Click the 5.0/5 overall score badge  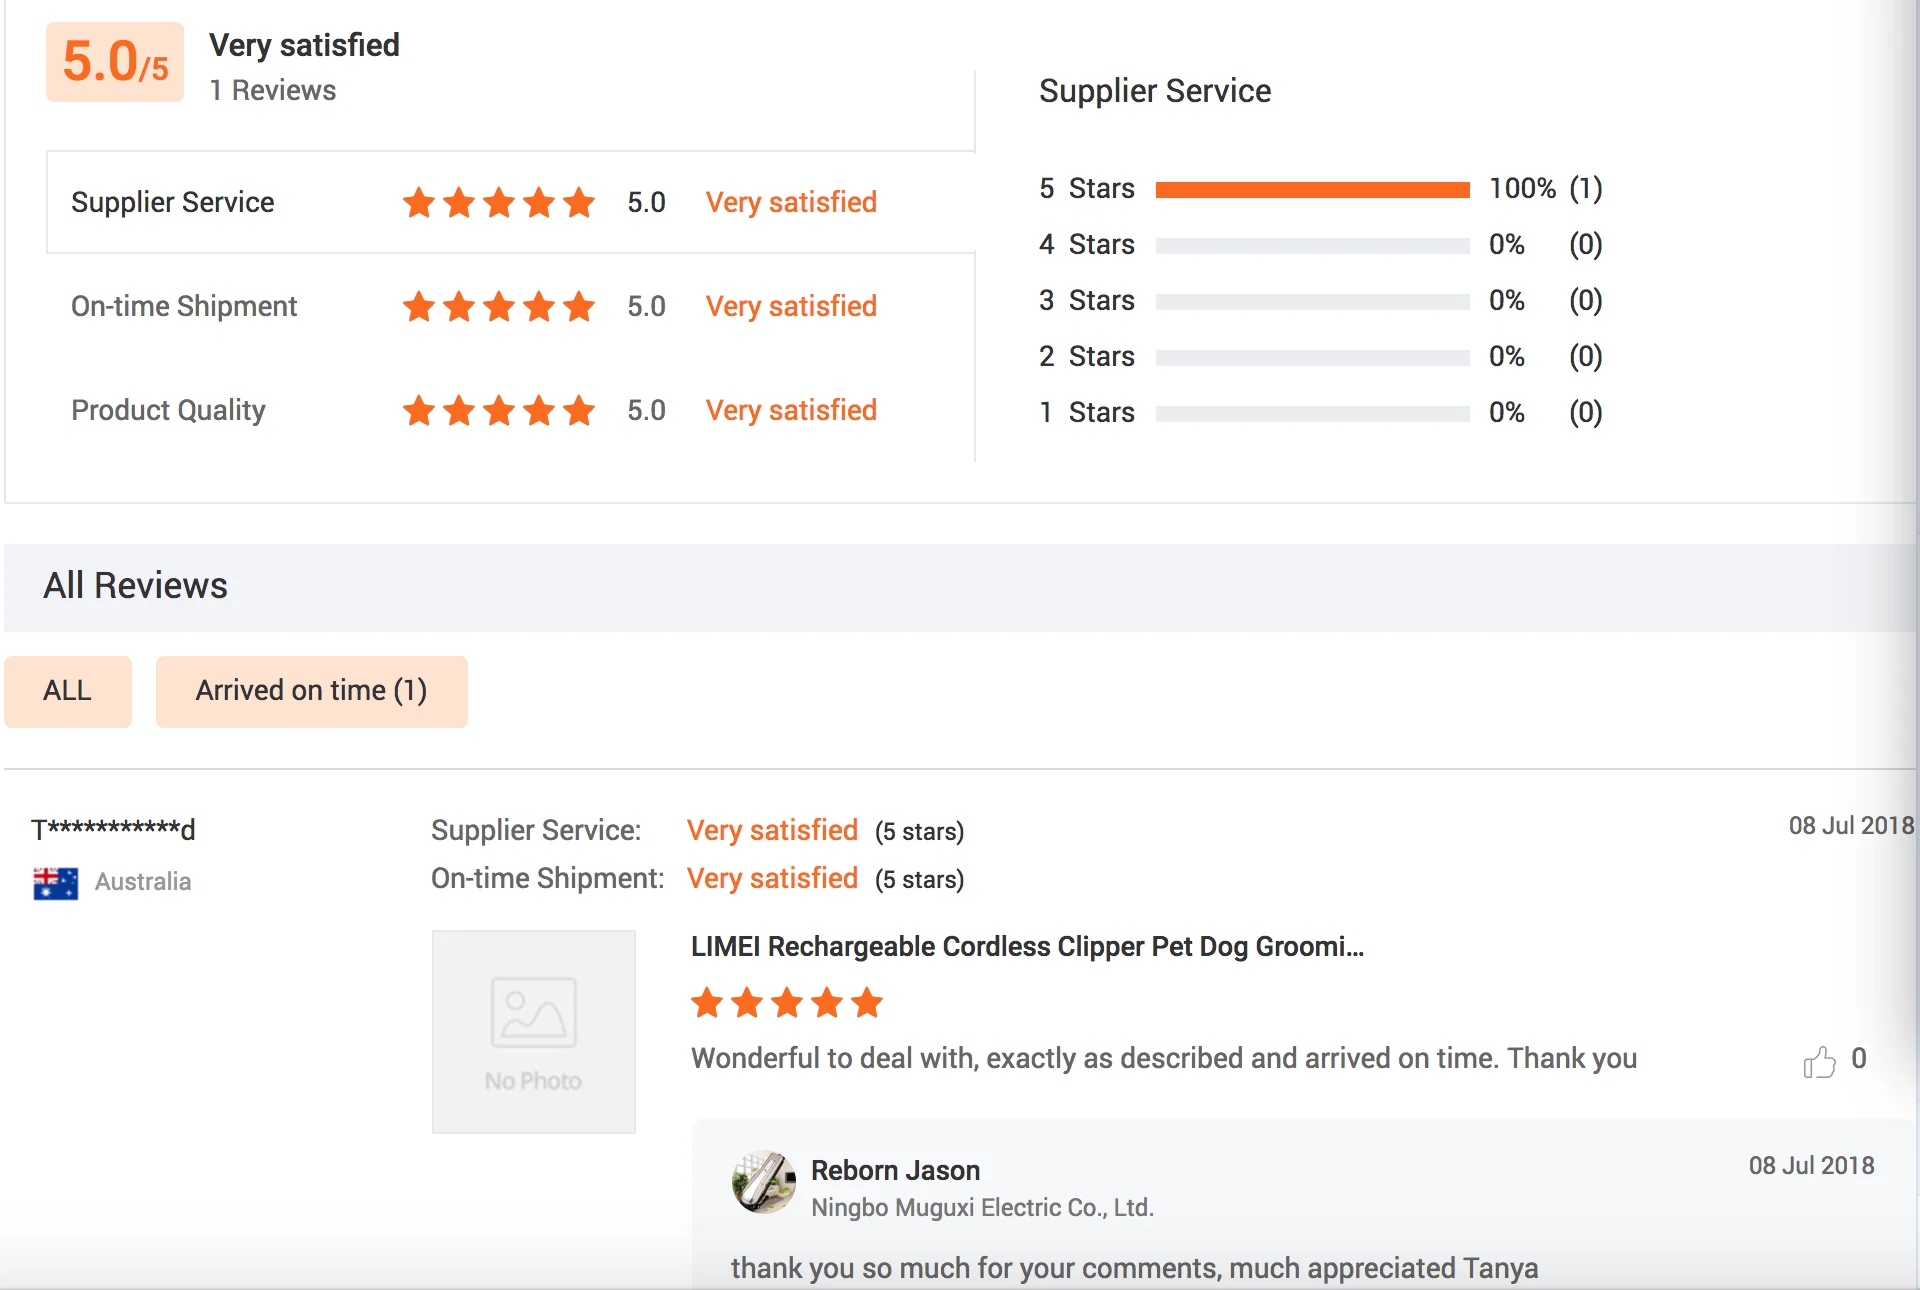point(114,62)
